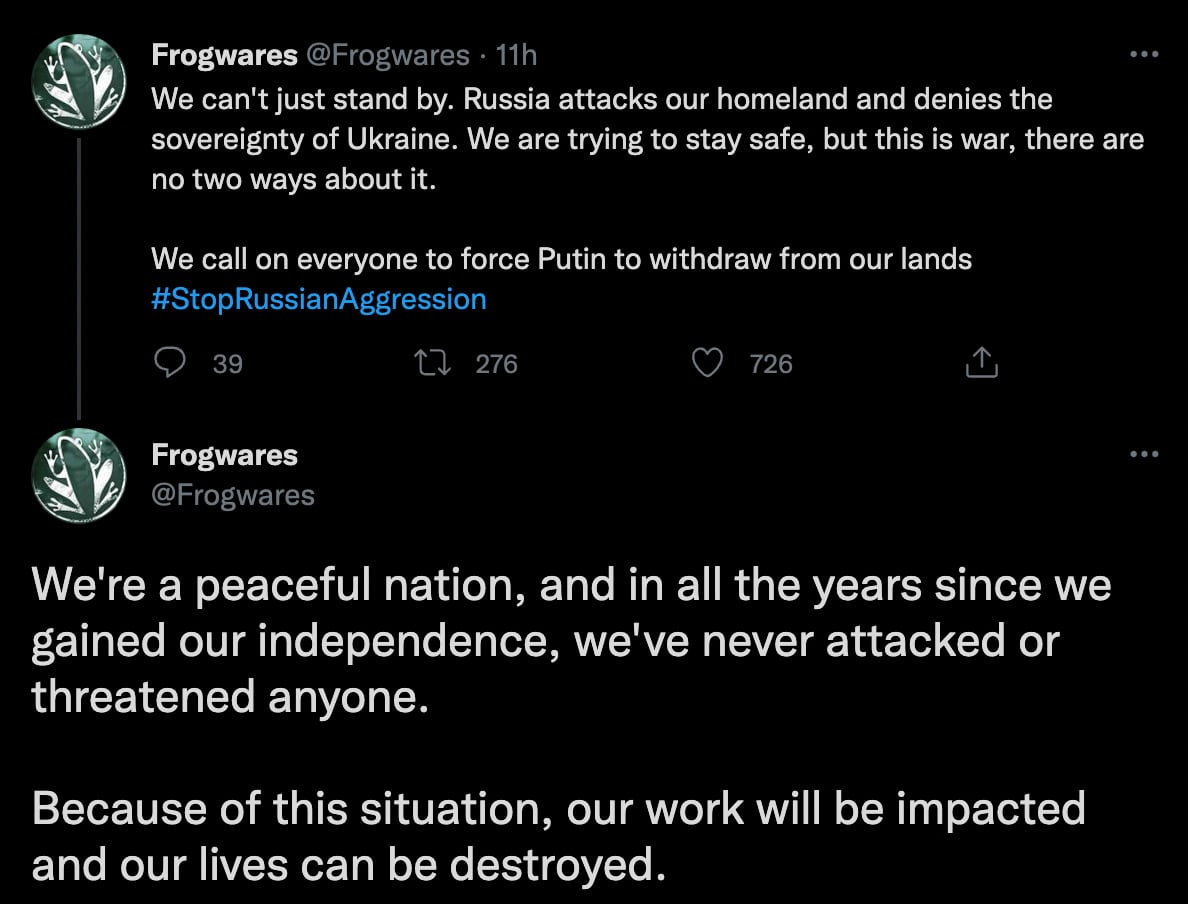
Task: Click the @Frogwares handle under the lower name
Action: tap(233, 495)
